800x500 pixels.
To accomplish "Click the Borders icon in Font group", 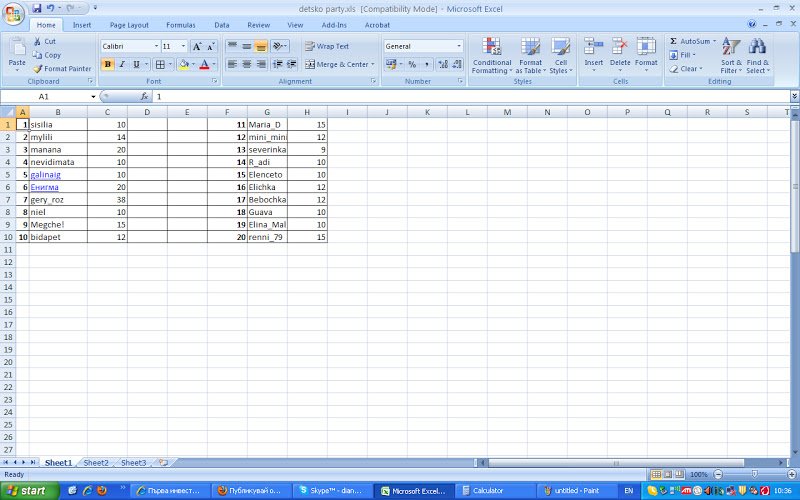I will [160, 64].
